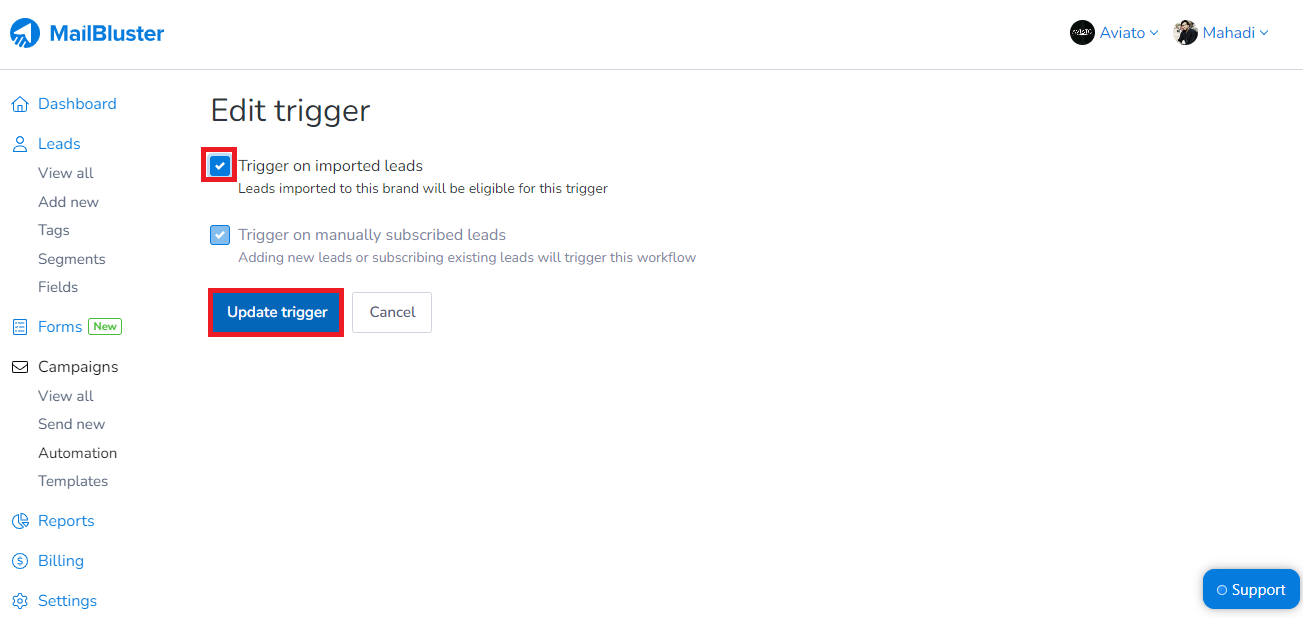The height and width of the screenshot is (618, 1303).
Task: Click the Reports pie chart icon
Action: (x=20, y=520)
